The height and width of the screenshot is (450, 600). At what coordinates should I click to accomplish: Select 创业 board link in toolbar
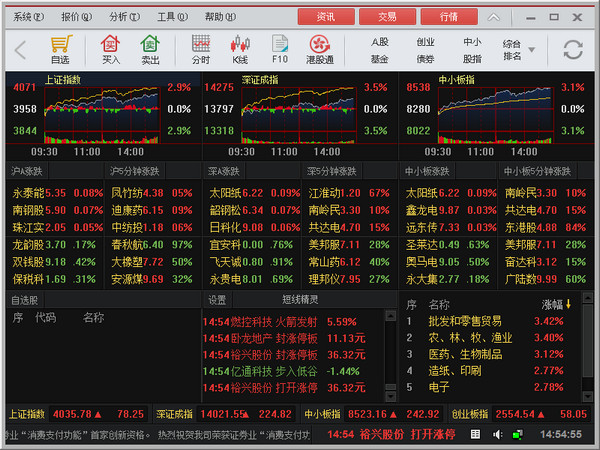pyautogui.click(x=426, y=42)
